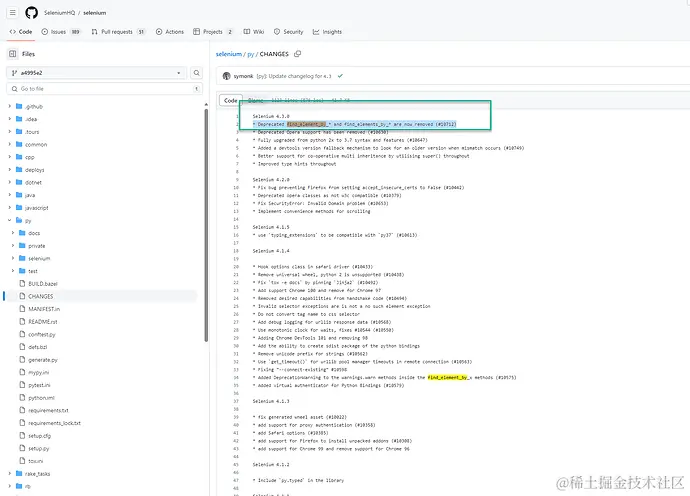Open the a4995e2 branch selector dropdown

click(96, 73)
